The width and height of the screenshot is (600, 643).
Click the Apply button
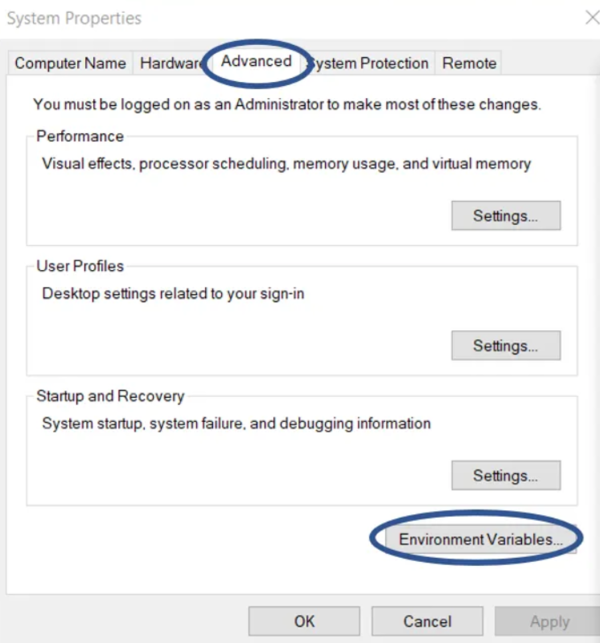tap(549, 621)
